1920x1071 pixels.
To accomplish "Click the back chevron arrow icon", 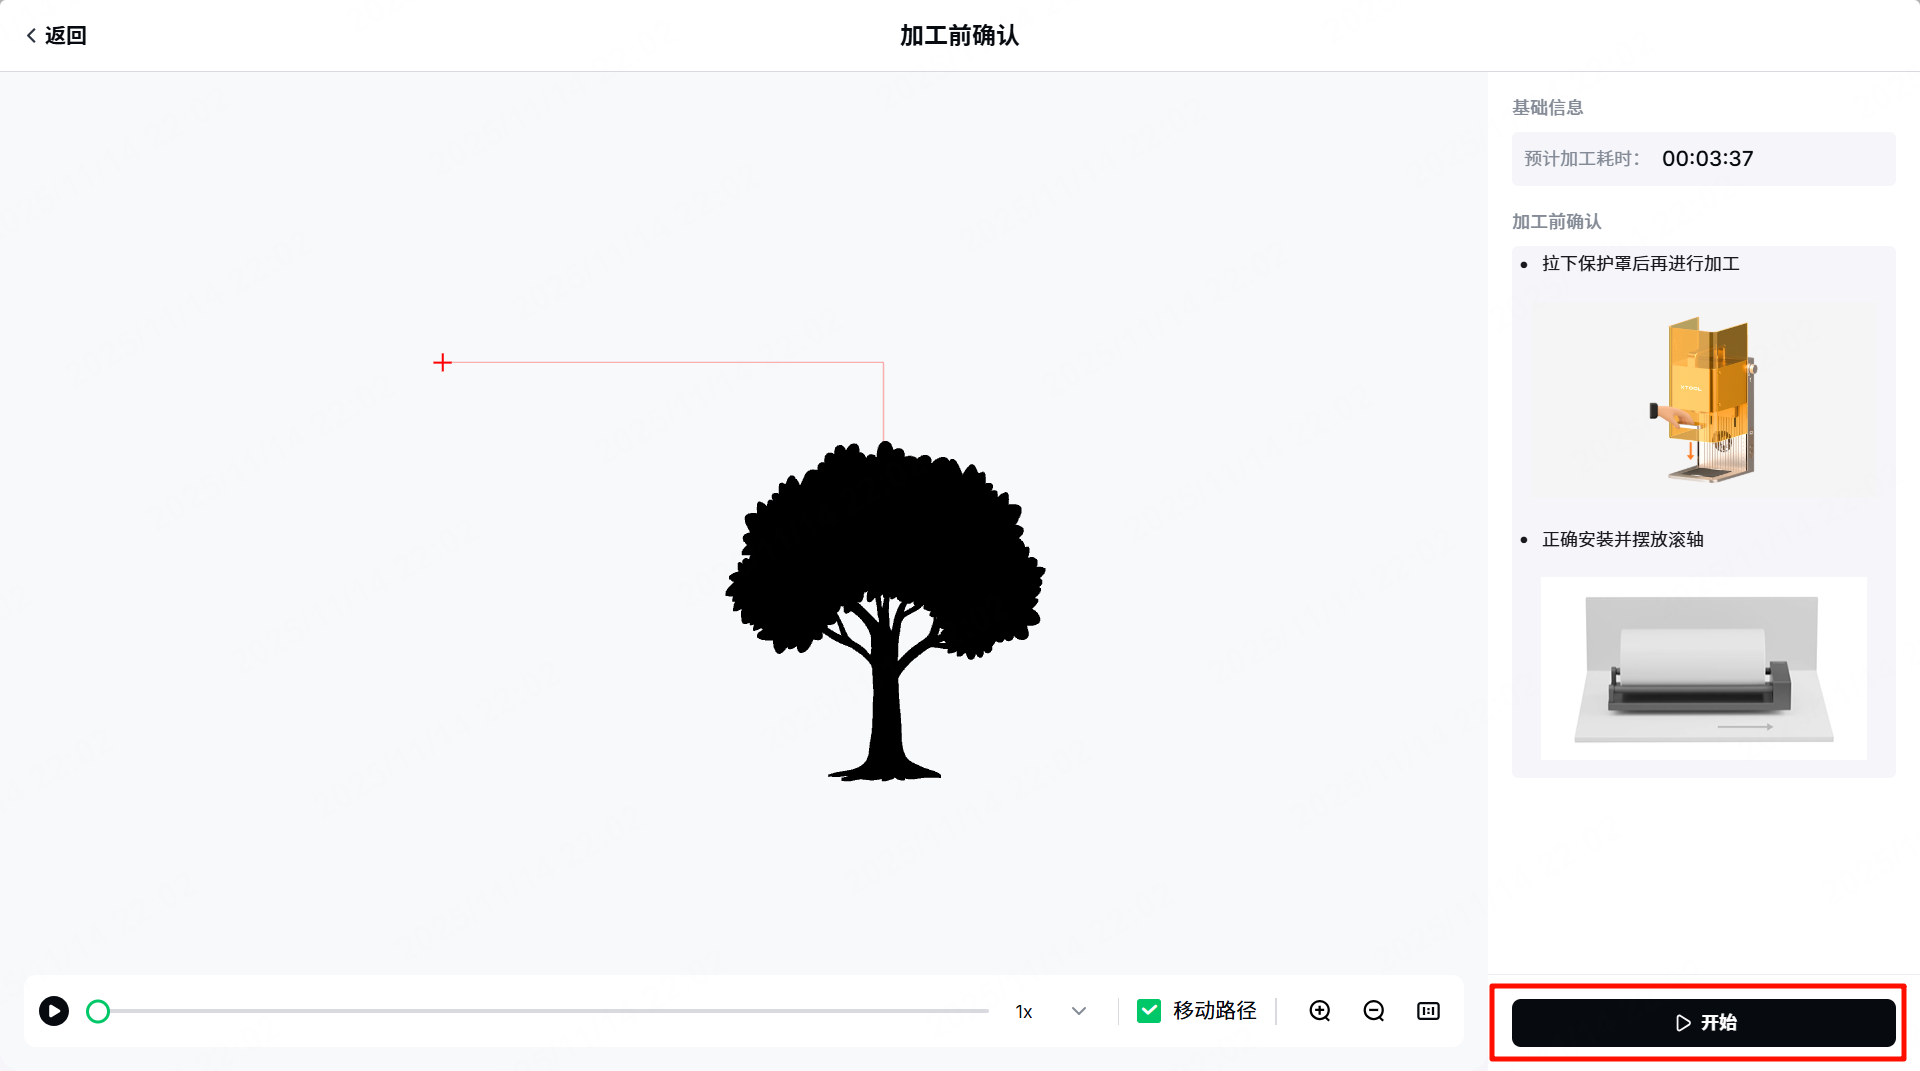I will [31, 36].
